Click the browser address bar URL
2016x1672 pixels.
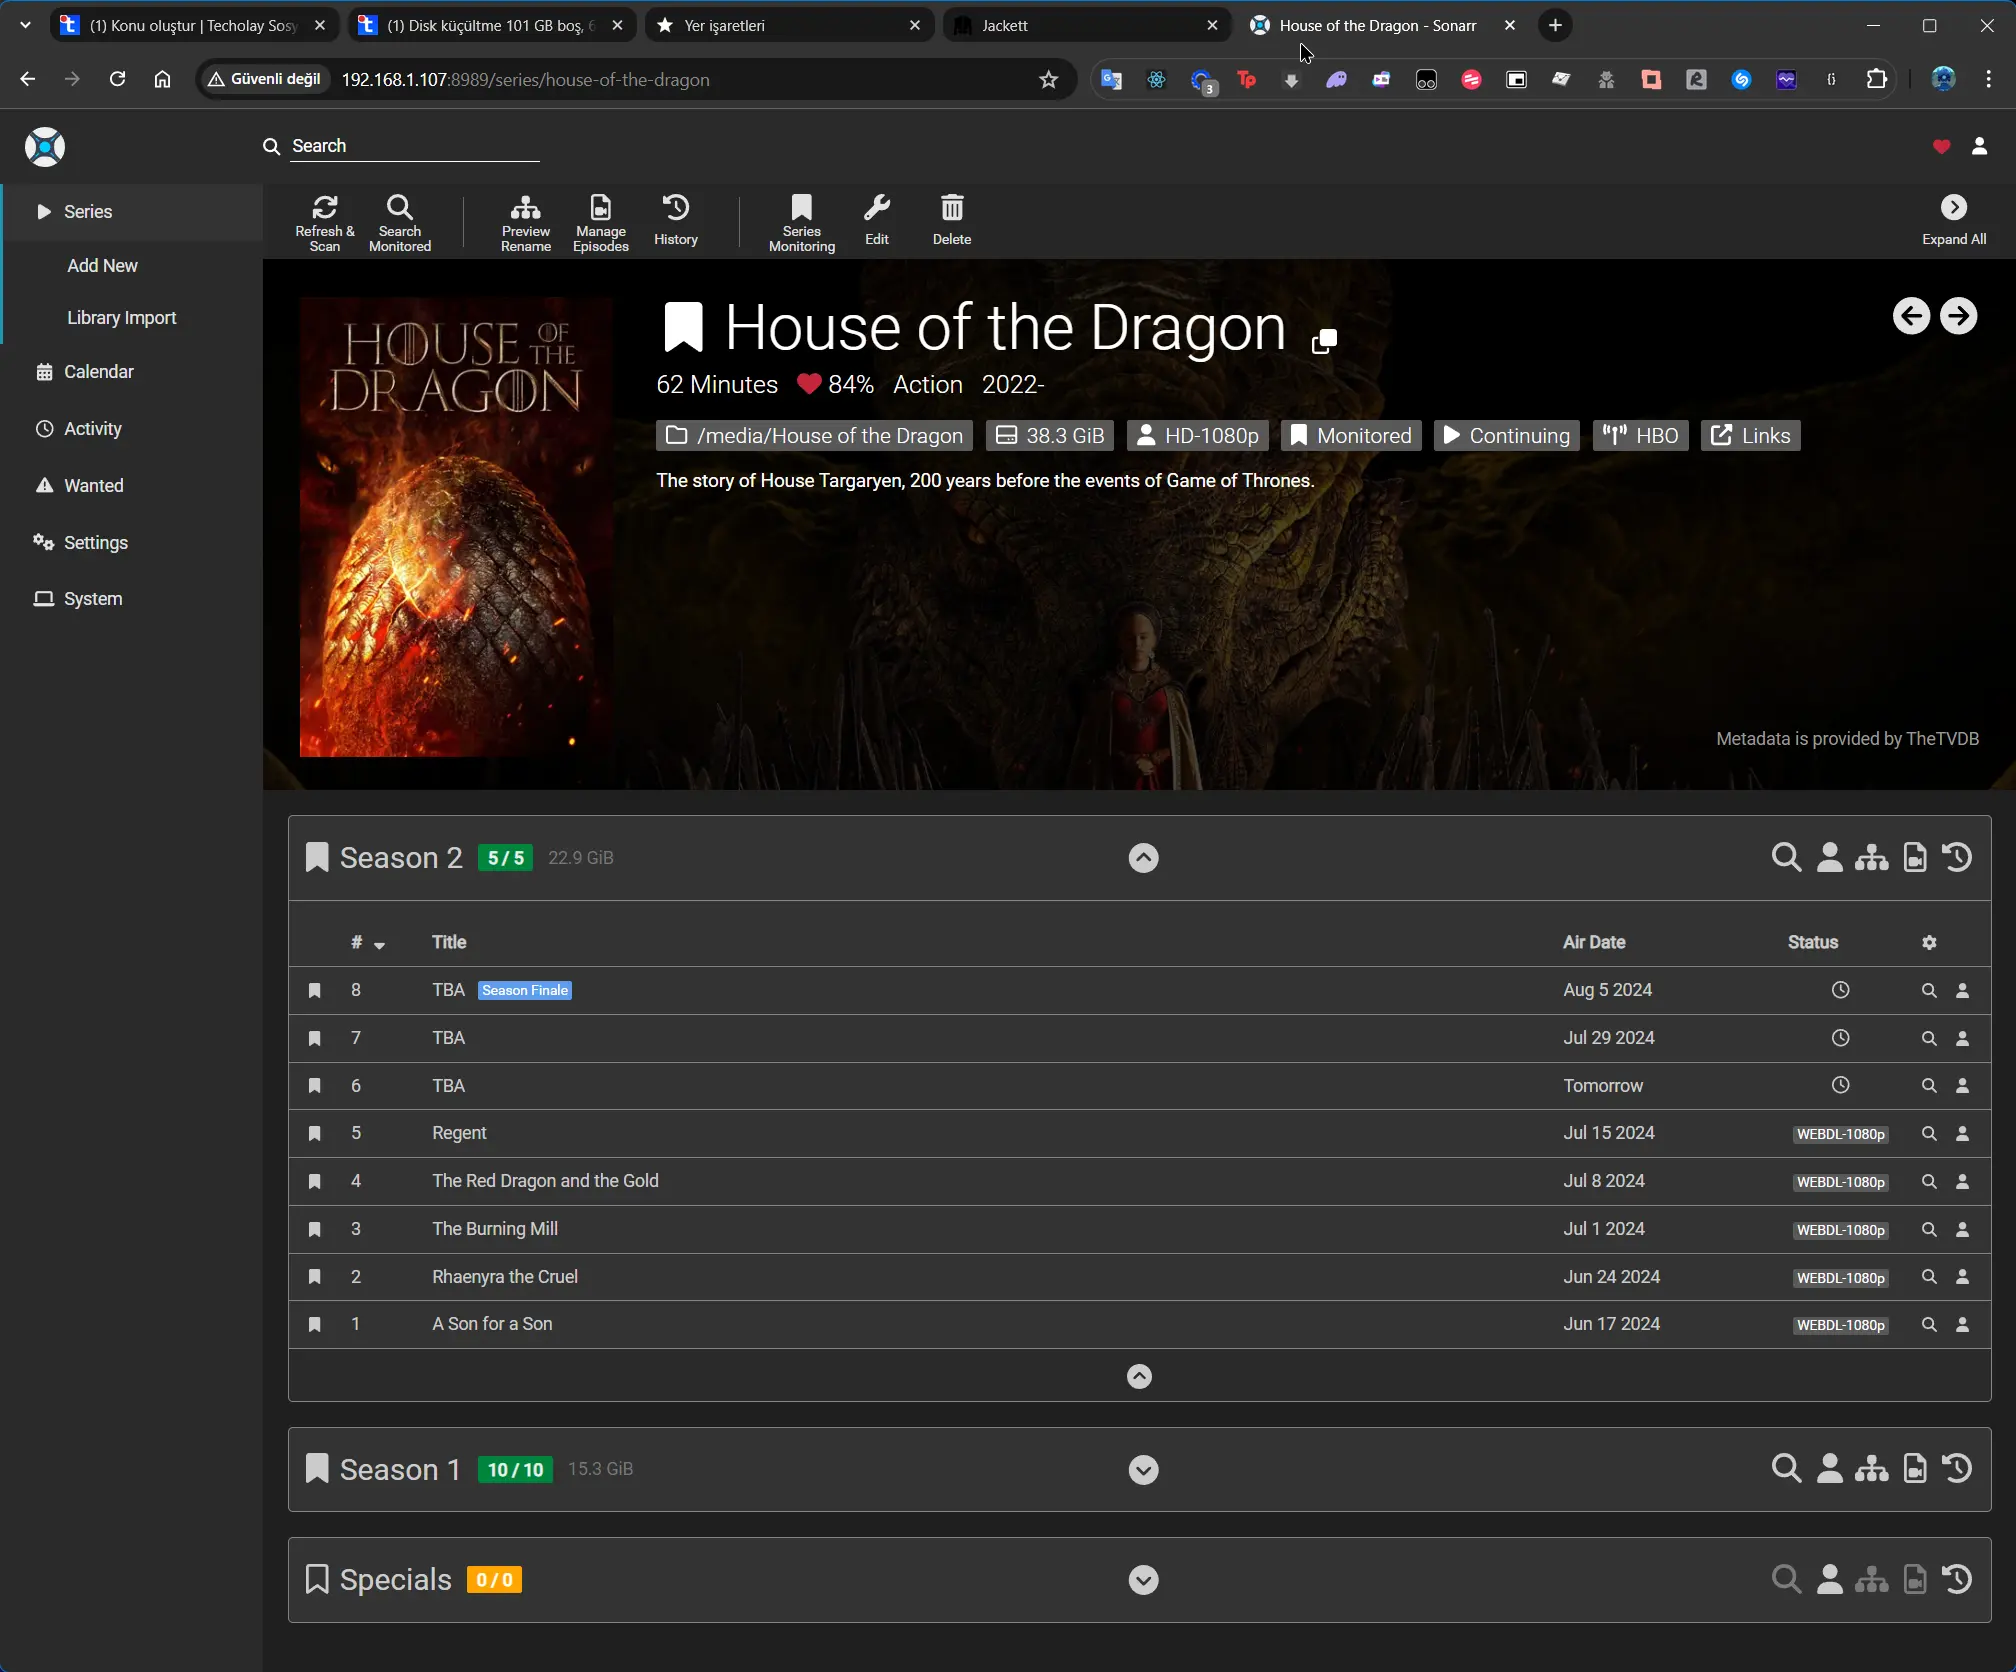click(526, 79)
